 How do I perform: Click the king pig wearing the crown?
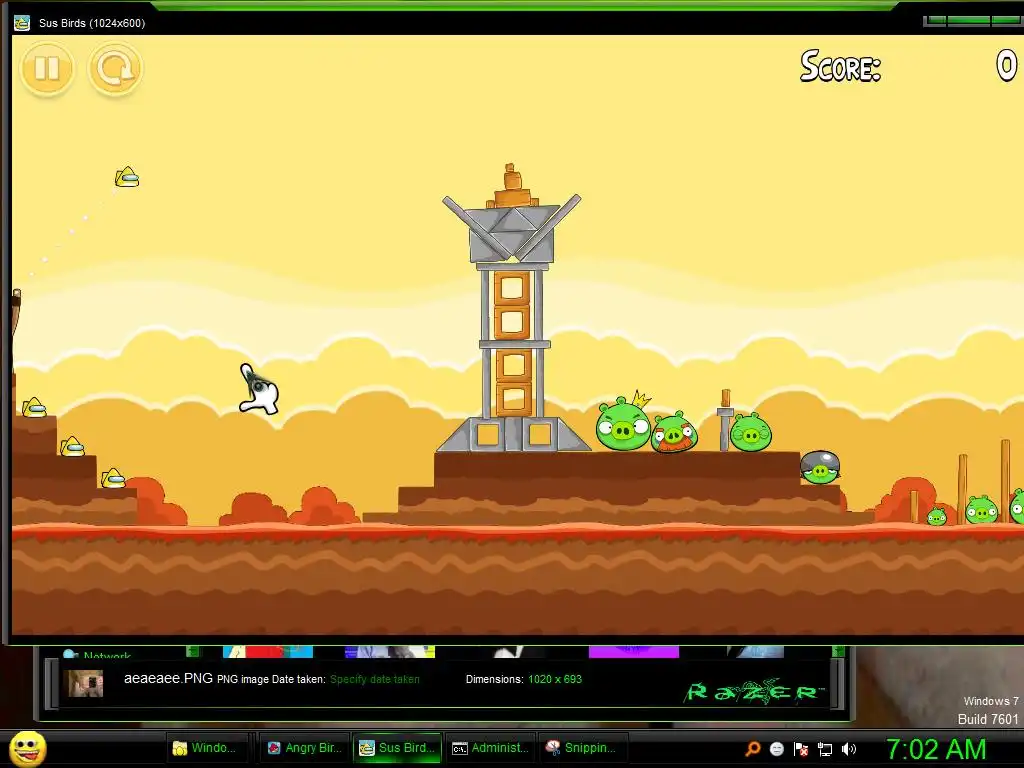pos(624,423)
